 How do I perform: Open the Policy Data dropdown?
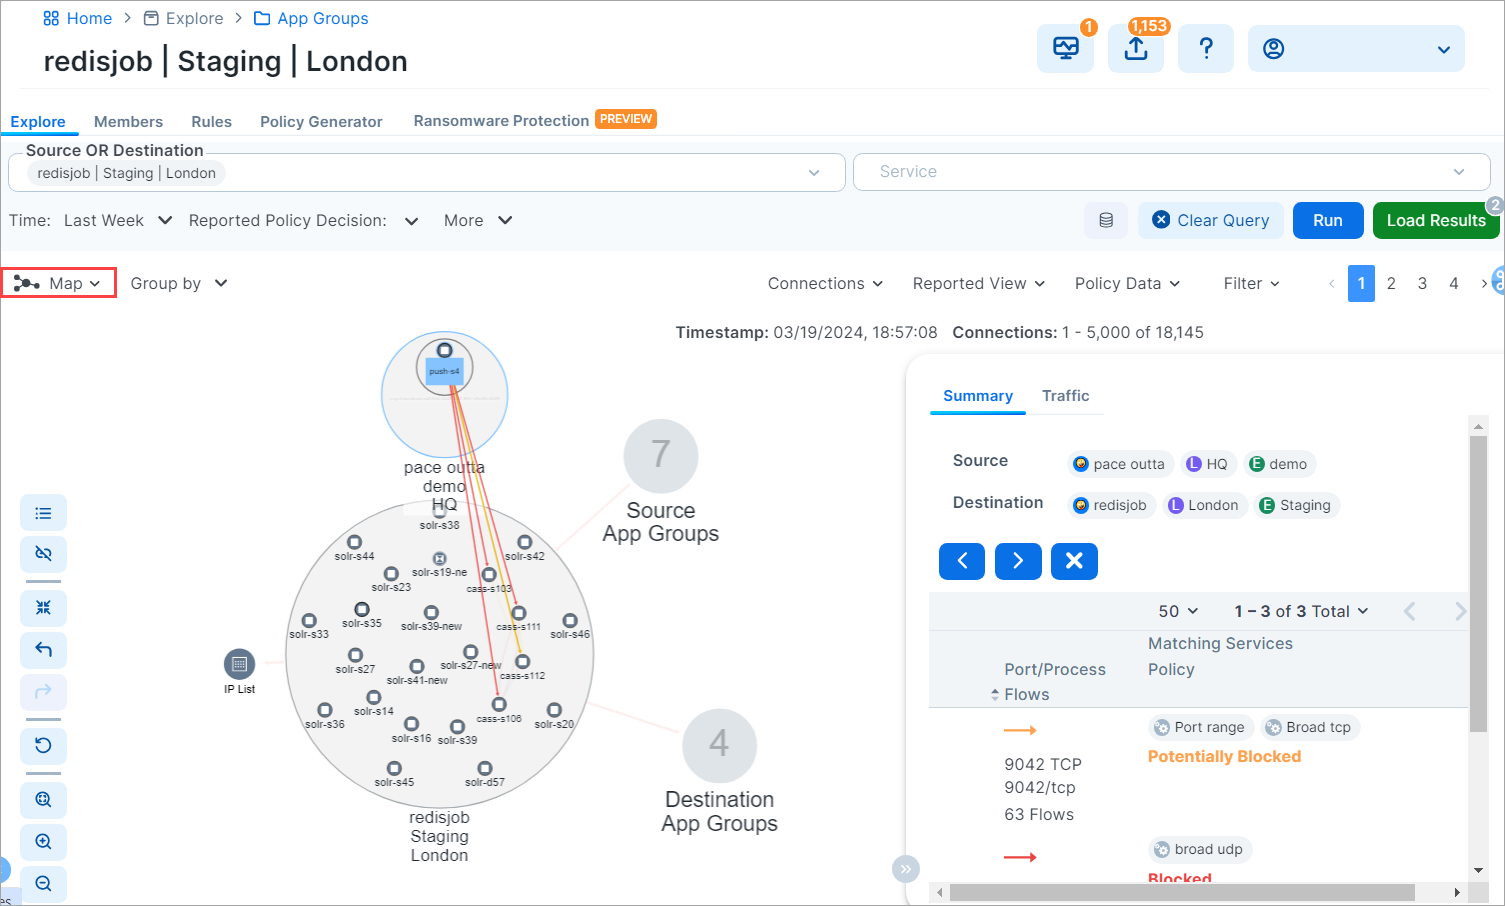[1127, 283]
